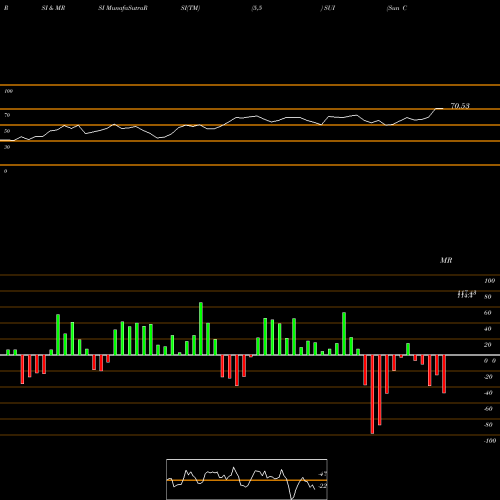Click the MR panel title label
The width and height of the screenshot is (500, 500).
click(x=446, y=260)
